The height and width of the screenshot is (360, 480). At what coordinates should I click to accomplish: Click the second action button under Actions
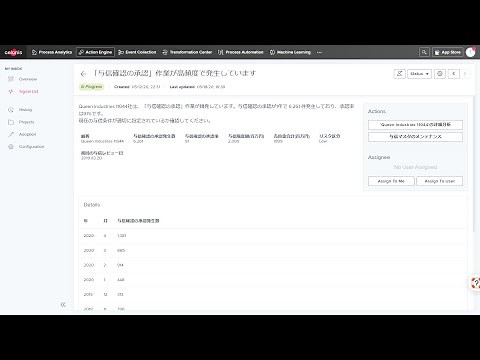pyautogui.click(x=415, y=137)
